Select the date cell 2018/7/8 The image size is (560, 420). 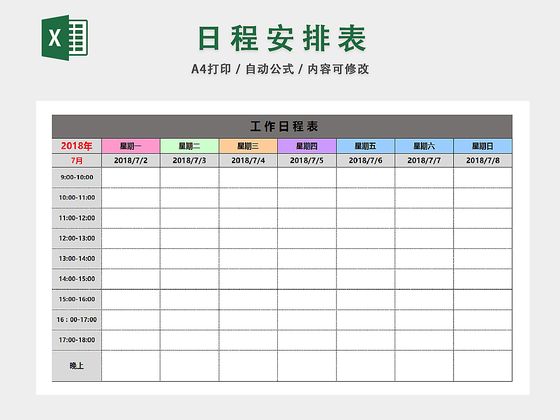pos(483,160)
